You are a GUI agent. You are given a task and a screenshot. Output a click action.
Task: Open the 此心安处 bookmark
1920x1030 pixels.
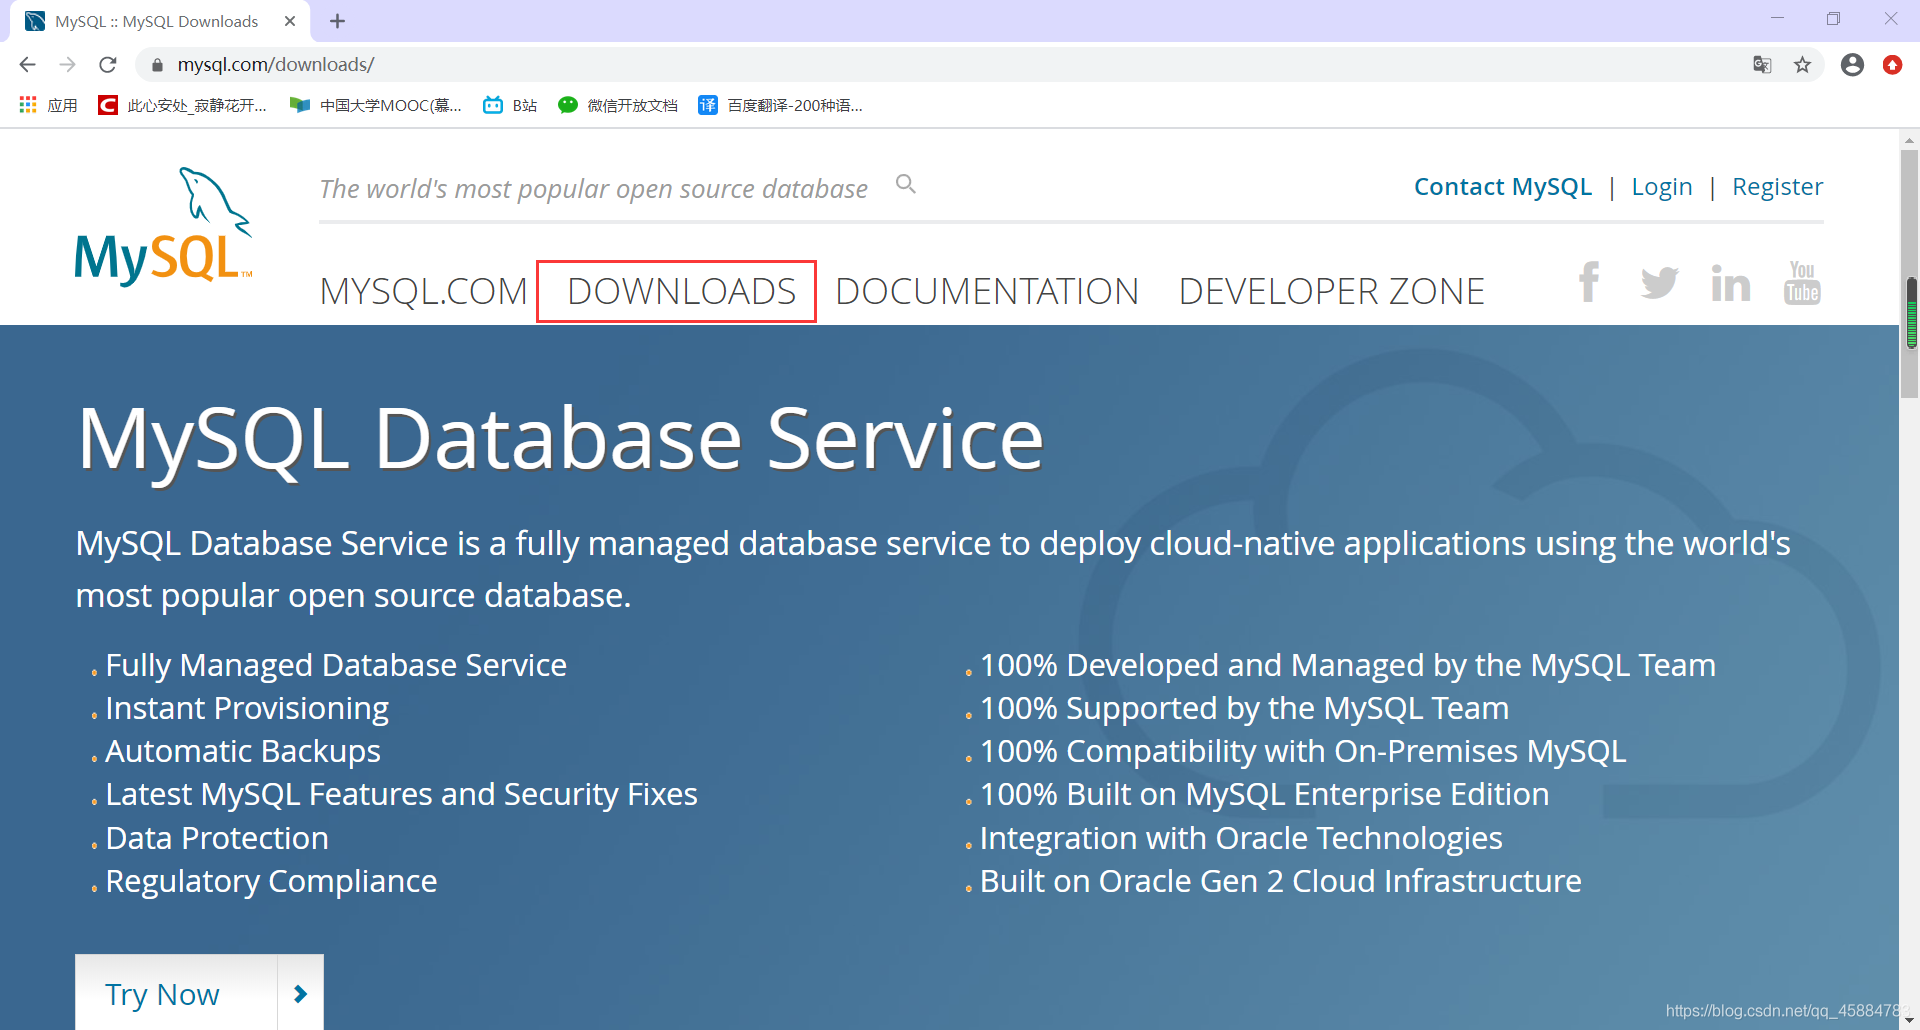click(183, 105)
